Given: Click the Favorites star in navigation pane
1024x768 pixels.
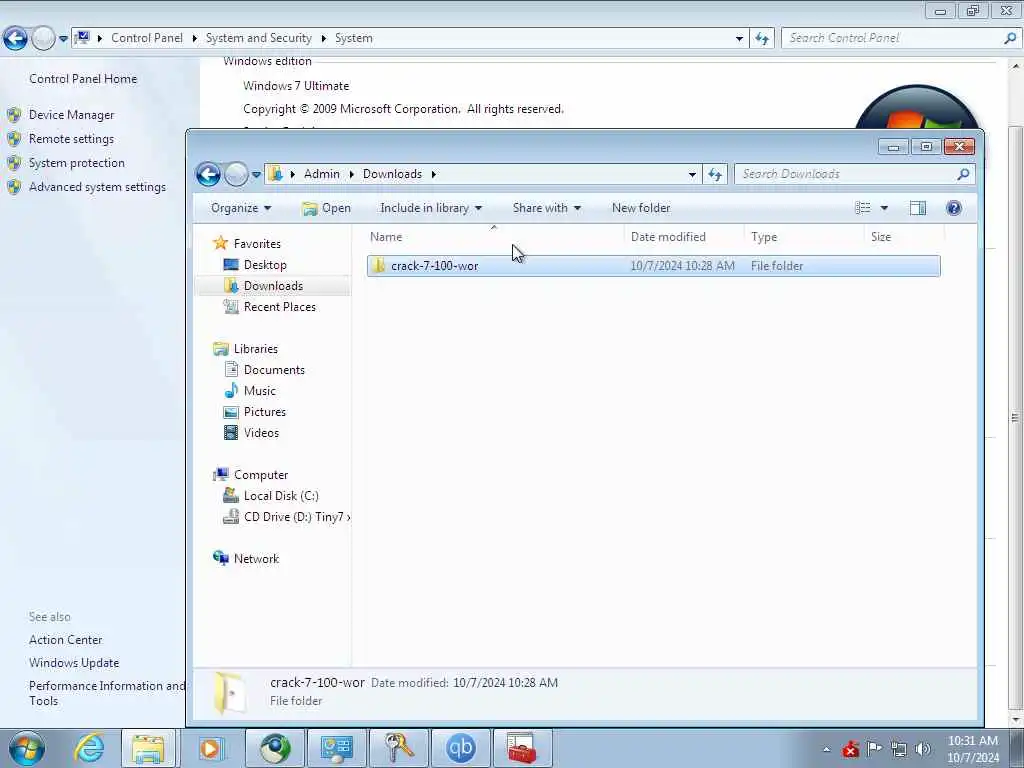Looking at the screenshot, I should (221, 244).
